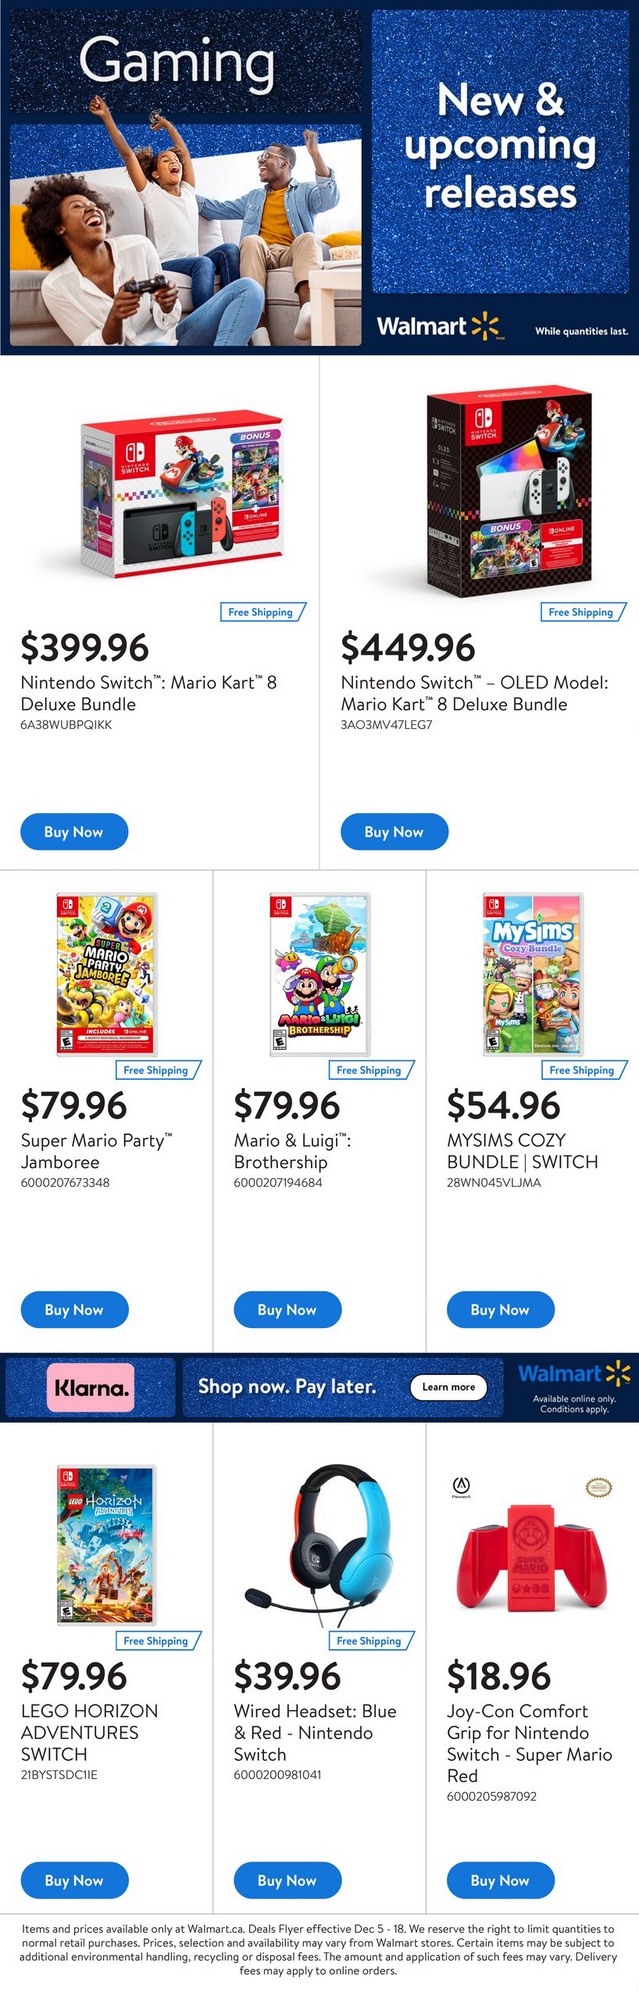The height and width of the screenshot is (2000, 639).
Task: Click Free Shipping tag on LEGO Horizon Adventures
Action: tap(156, 1641)
